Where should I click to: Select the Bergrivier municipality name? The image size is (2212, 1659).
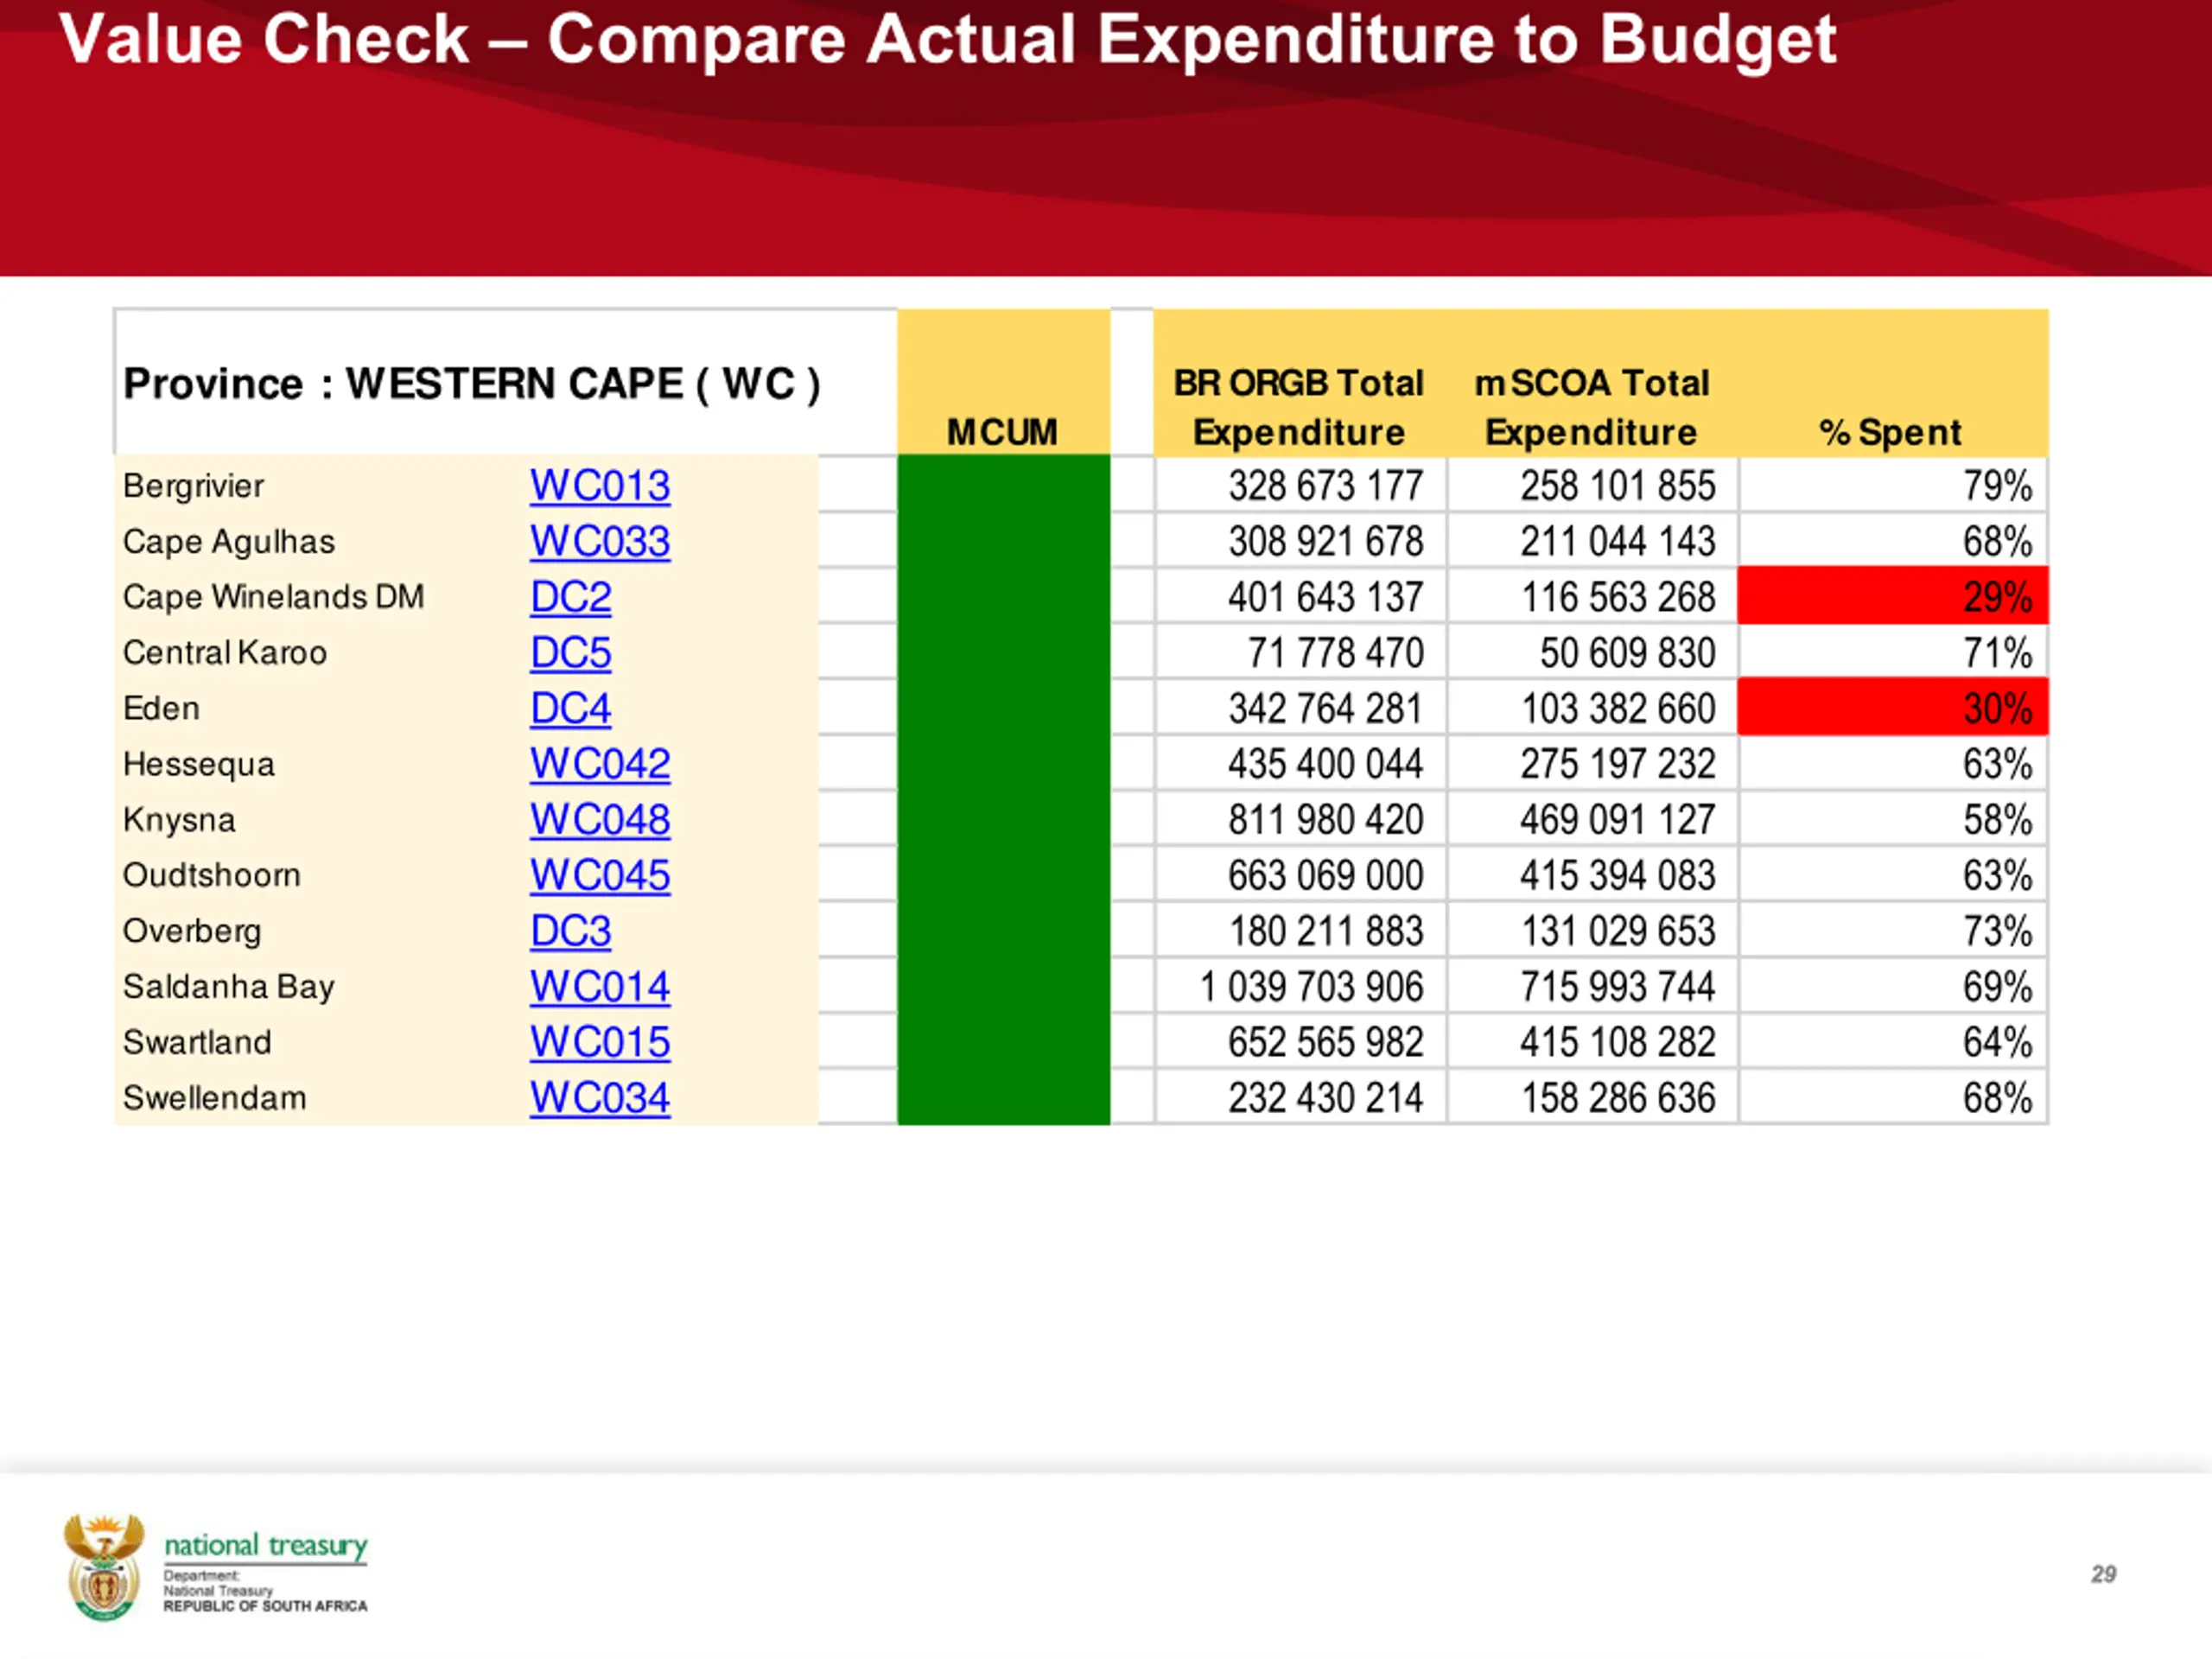coord(193,486)
